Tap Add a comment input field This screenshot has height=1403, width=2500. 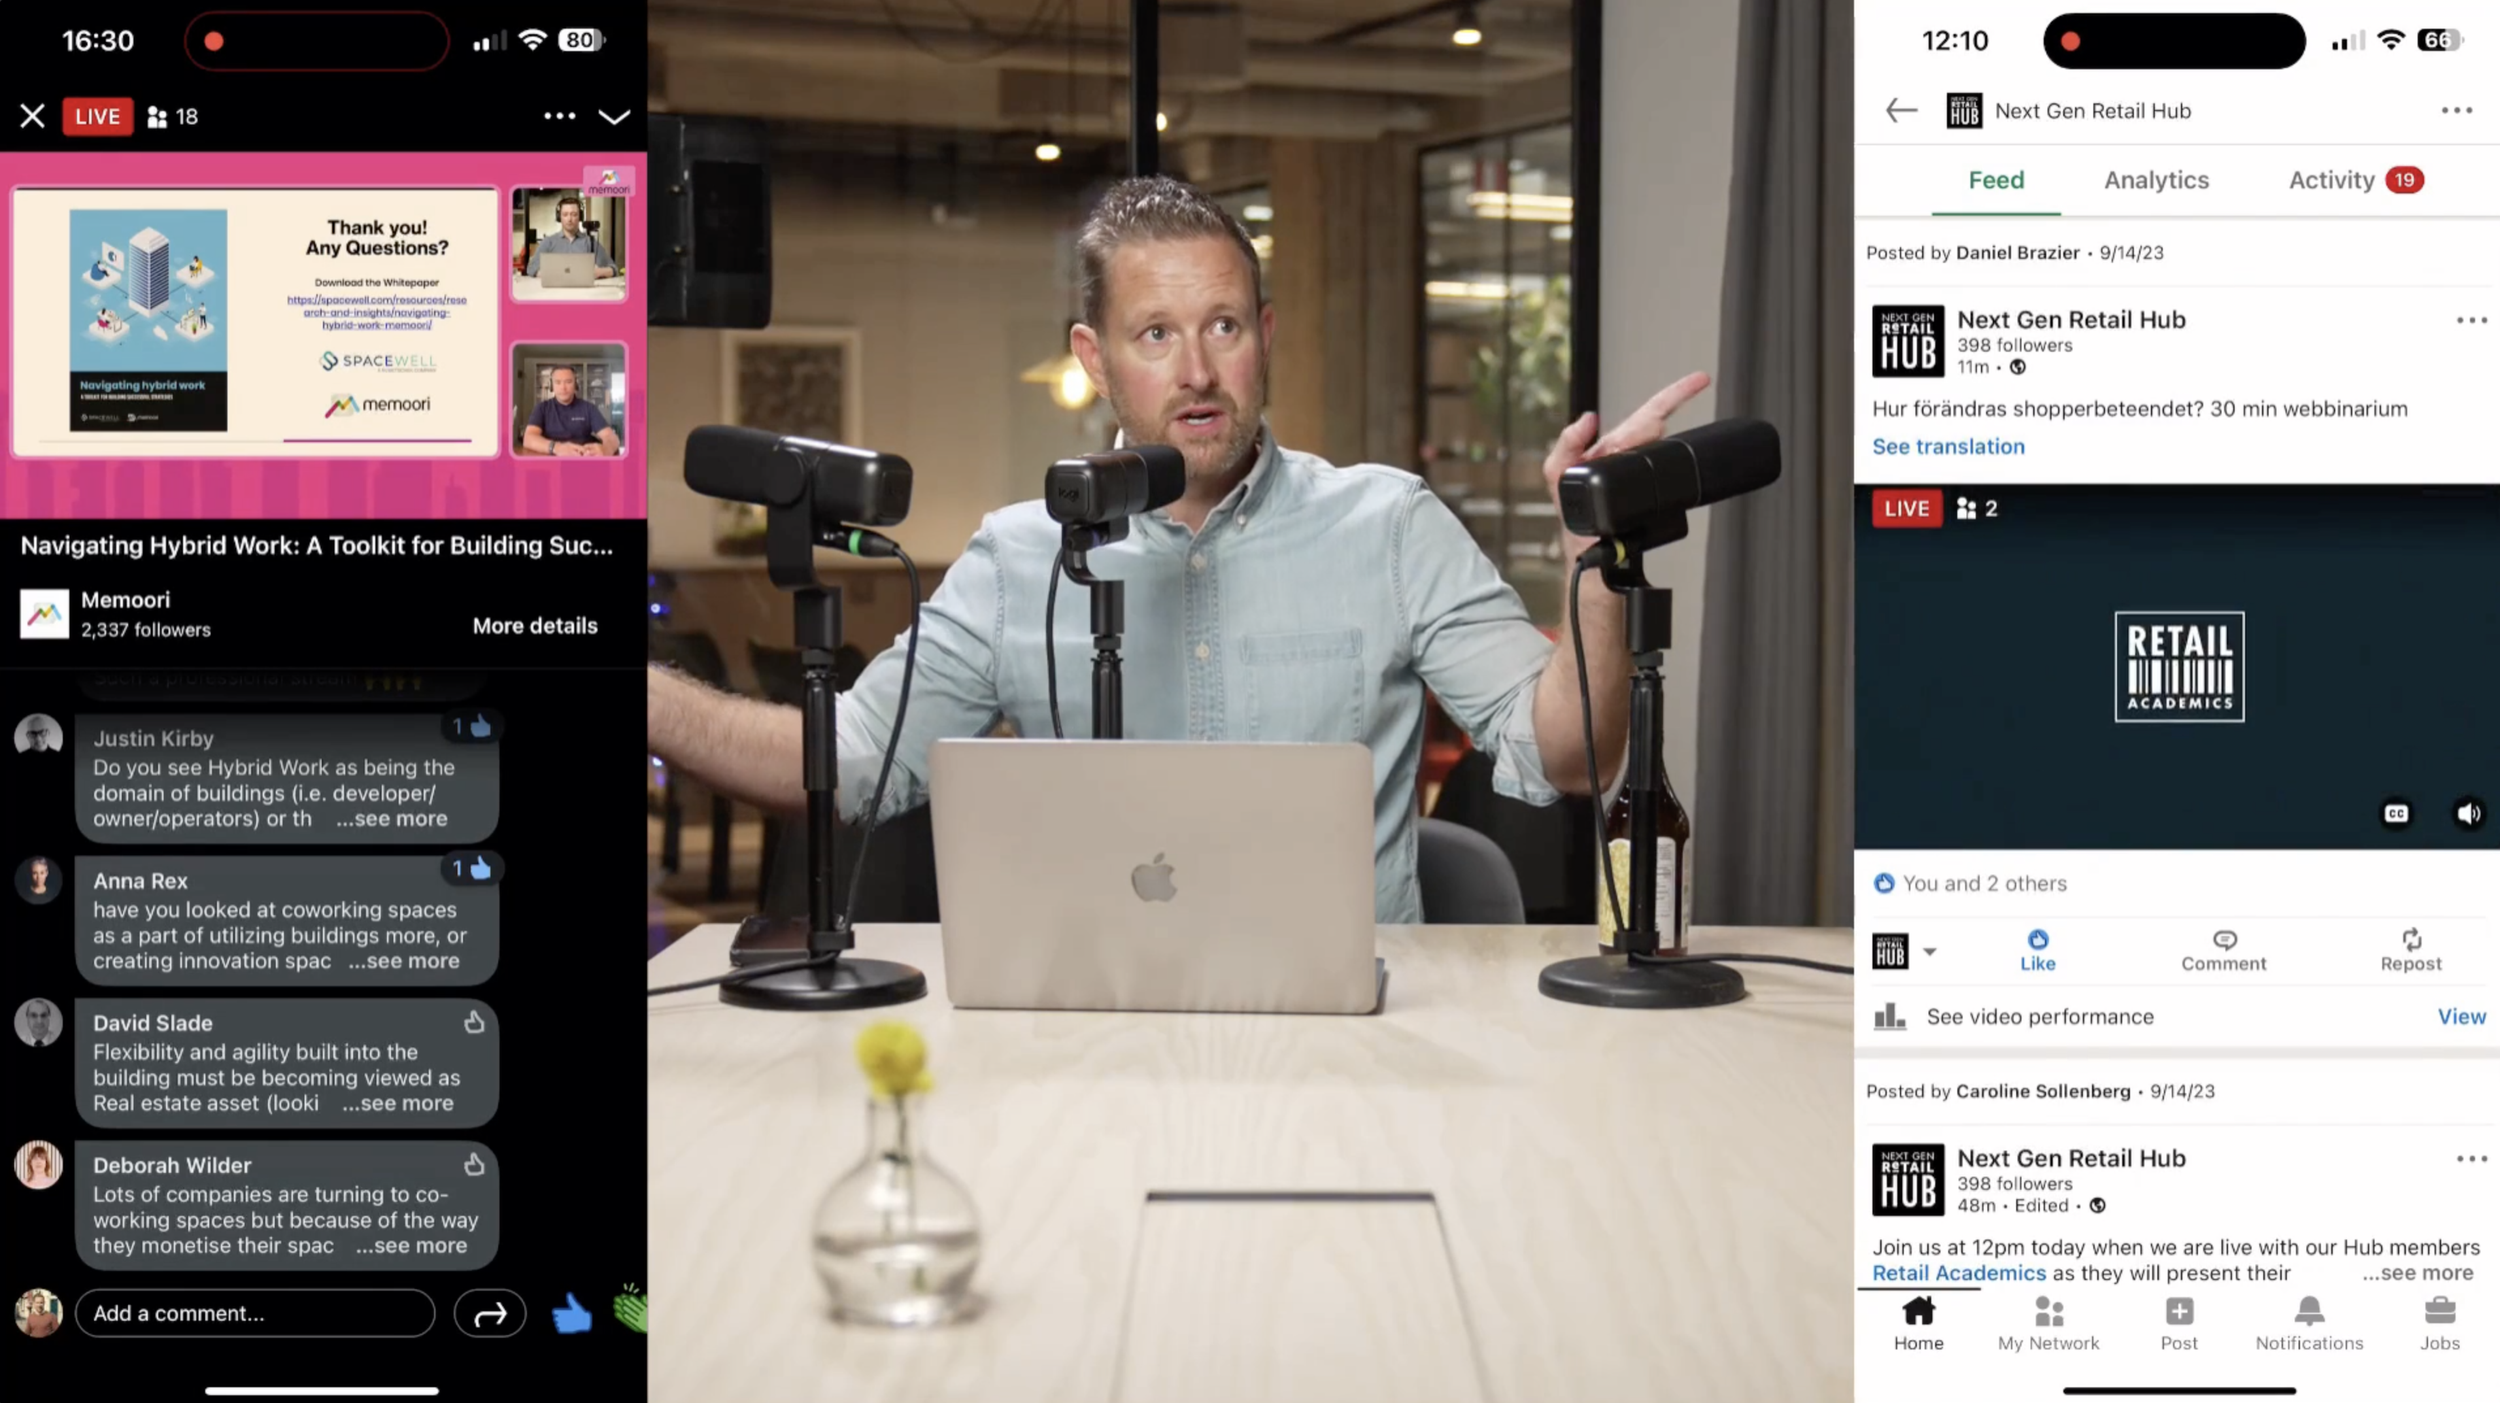255,1313
